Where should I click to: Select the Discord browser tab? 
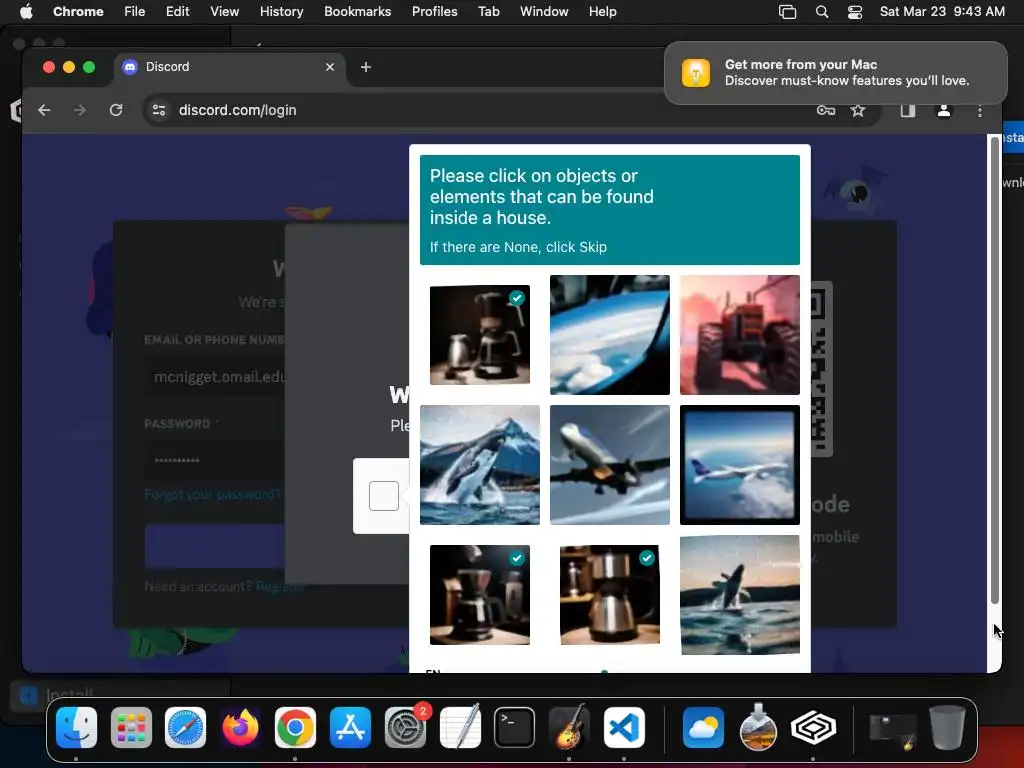[230, 67]
